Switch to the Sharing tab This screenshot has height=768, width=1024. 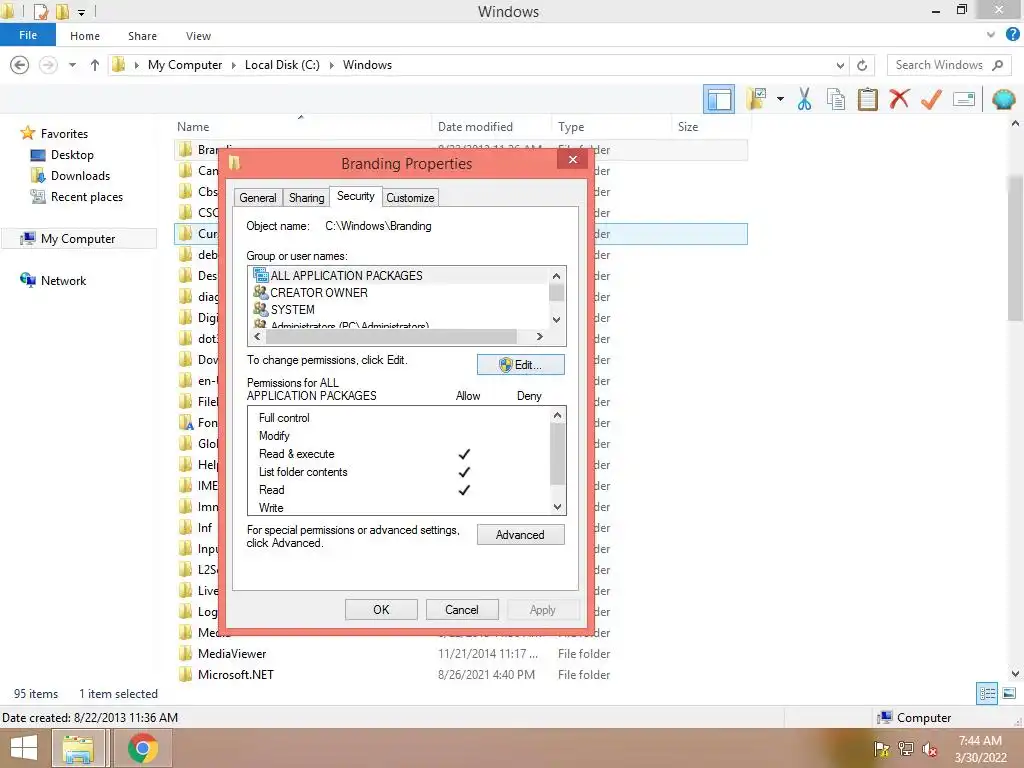(306, 198)
